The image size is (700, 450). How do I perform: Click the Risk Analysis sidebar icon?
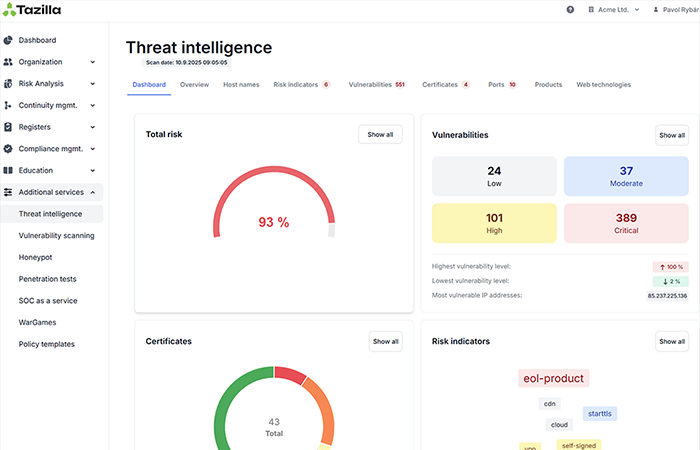coord(8,83)
